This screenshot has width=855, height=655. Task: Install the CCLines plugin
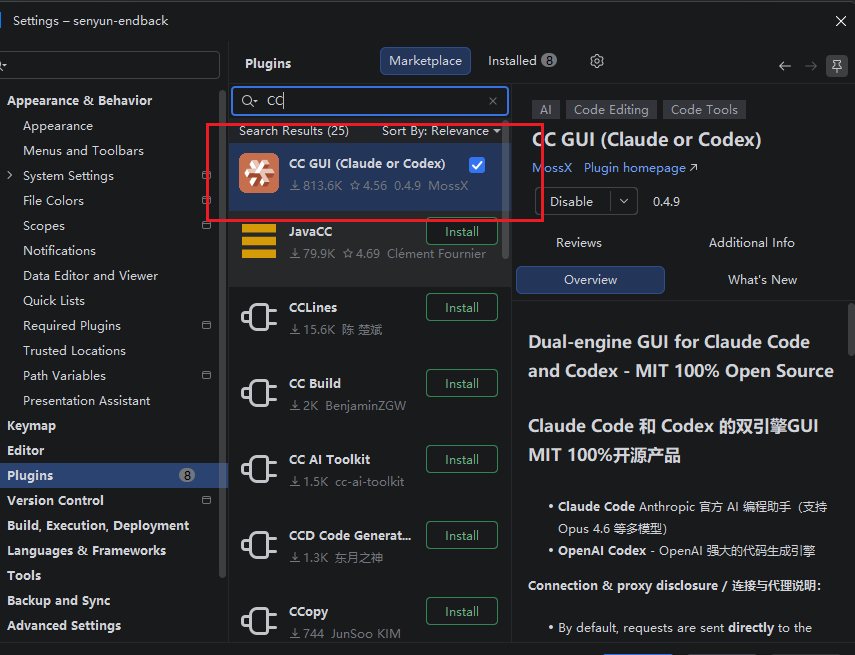[x=462, y=307]
